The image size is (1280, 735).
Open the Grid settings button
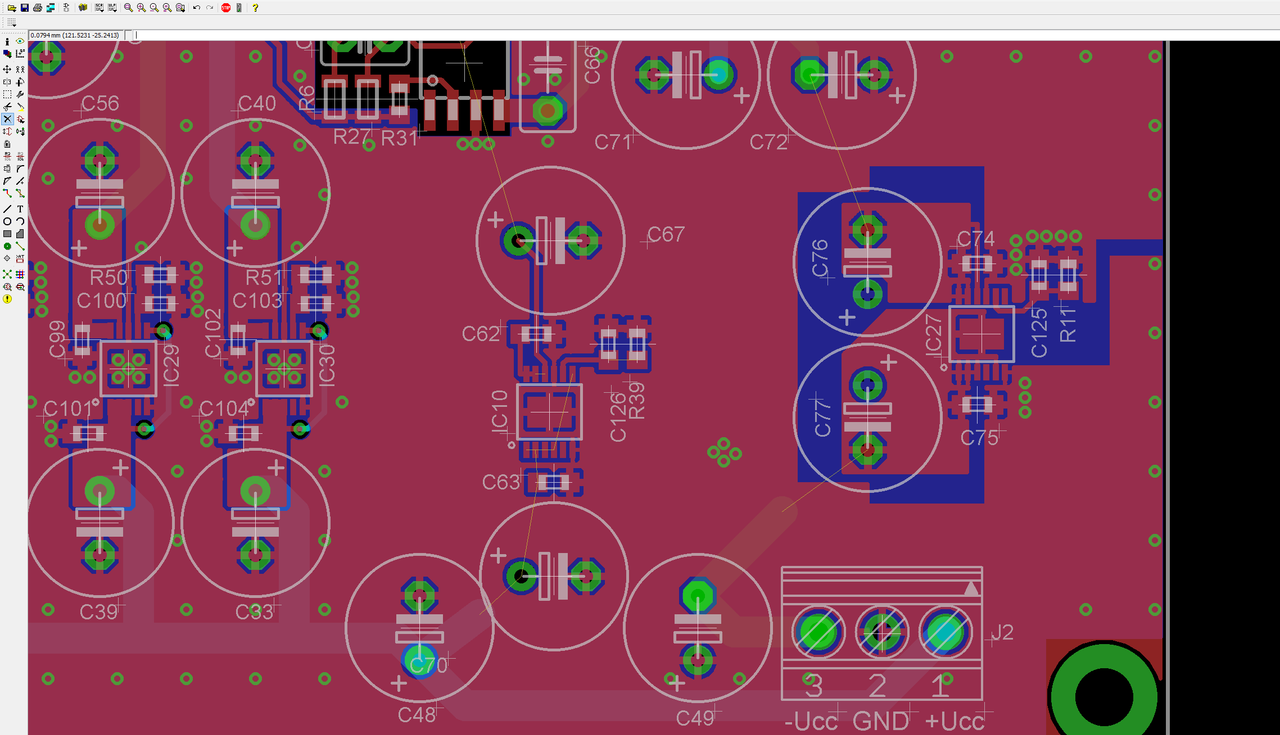coord(12,22)
